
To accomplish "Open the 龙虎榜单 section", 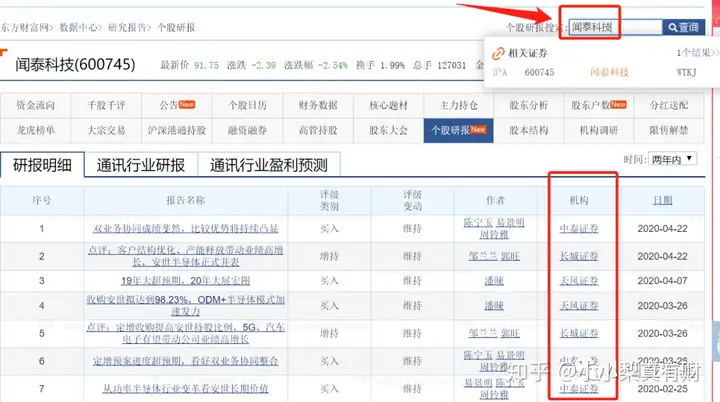I will pos(35,130).
